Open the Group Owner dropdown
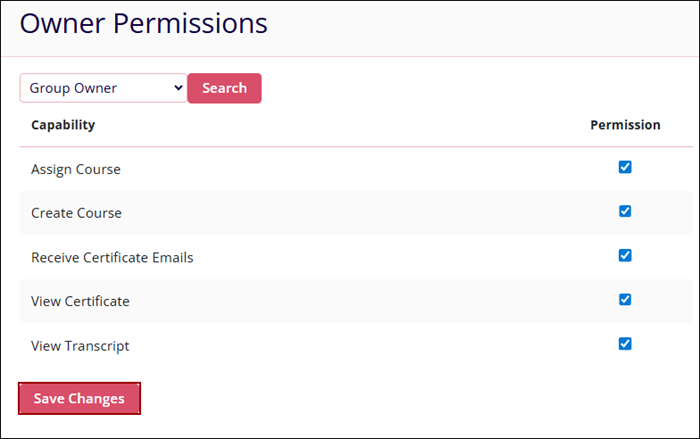This screenshot has width=700, height=439. click(x=103, y=88)
